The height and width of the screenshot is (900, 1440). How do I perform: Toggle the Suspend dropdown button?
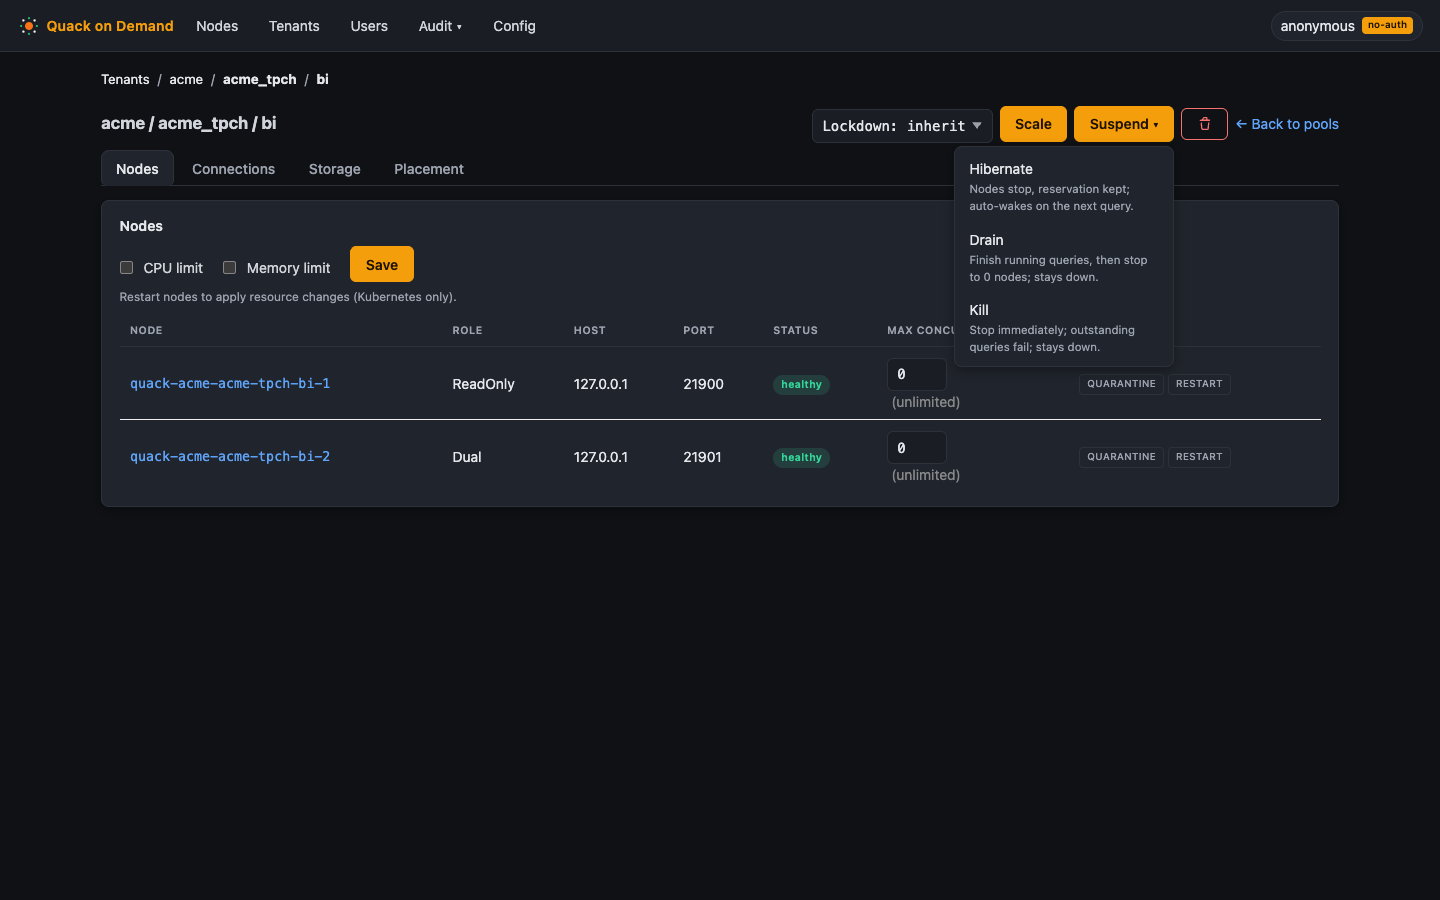[1124, 124]
